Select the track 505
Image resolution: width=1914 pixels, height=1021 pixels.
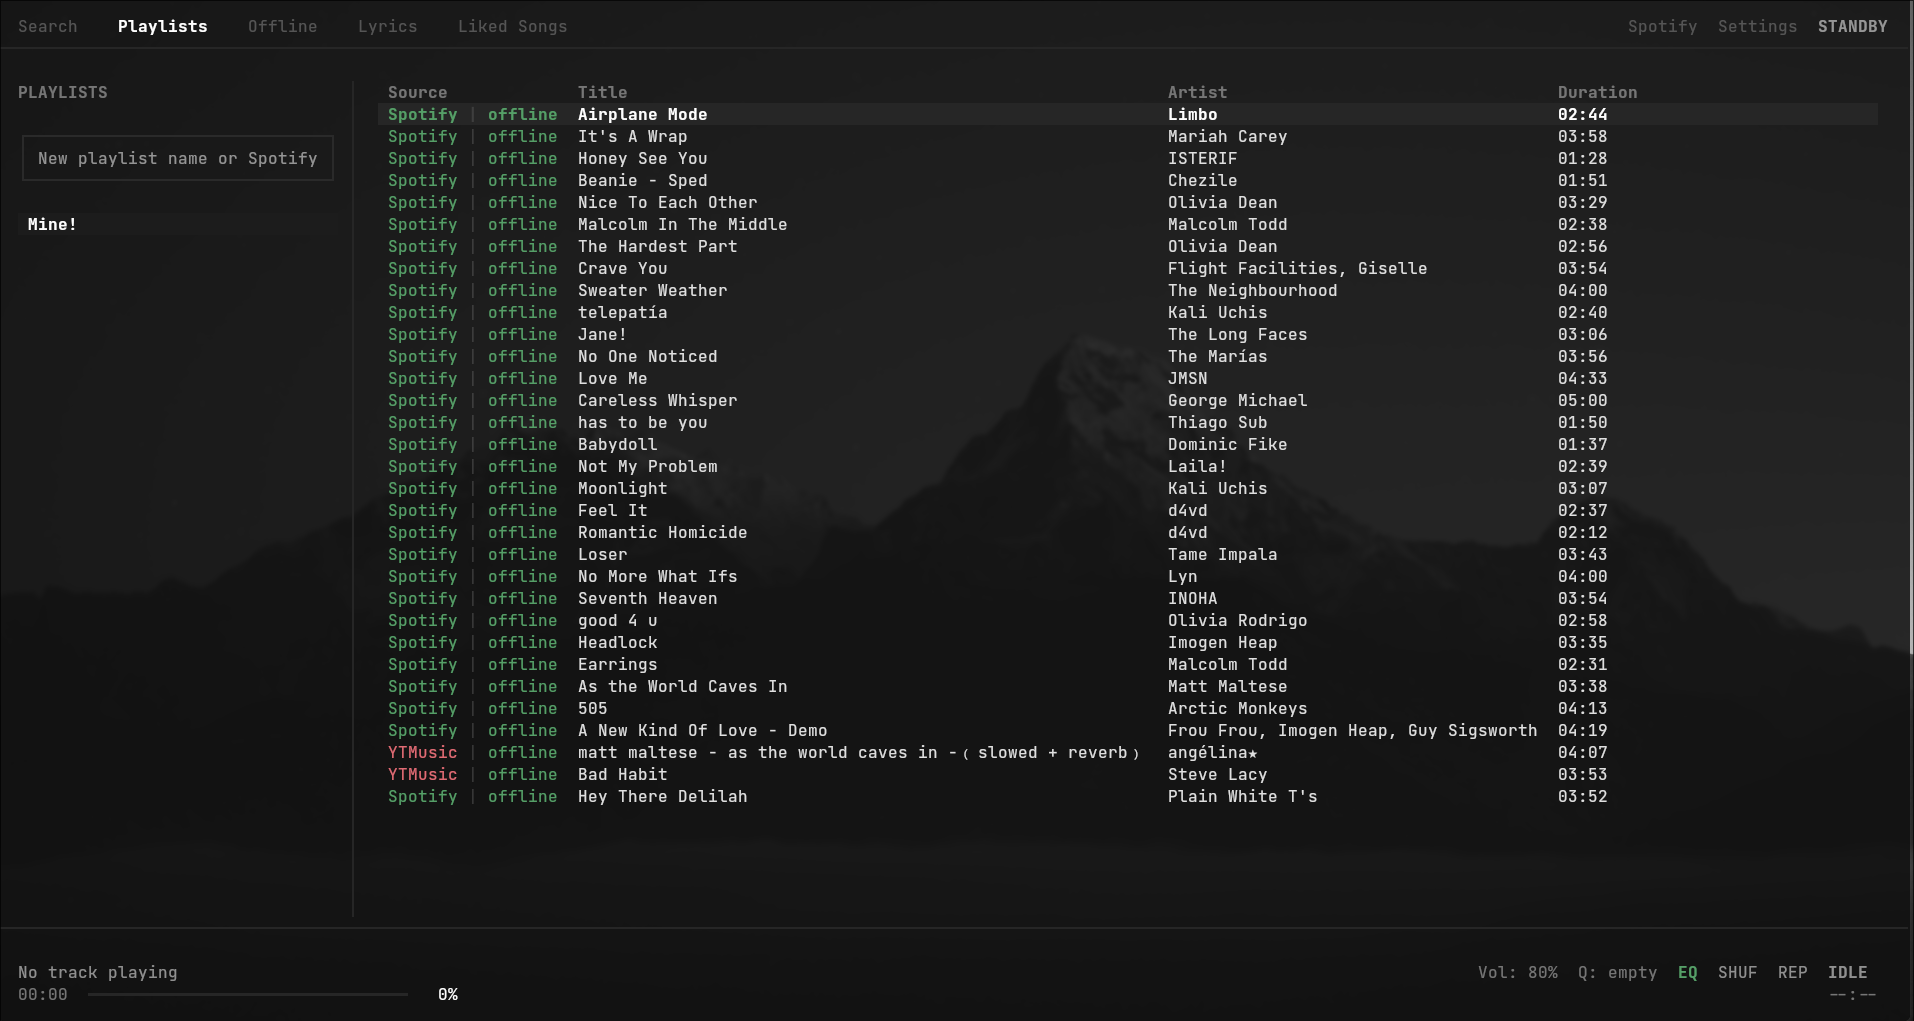(x=1128, y=708)
